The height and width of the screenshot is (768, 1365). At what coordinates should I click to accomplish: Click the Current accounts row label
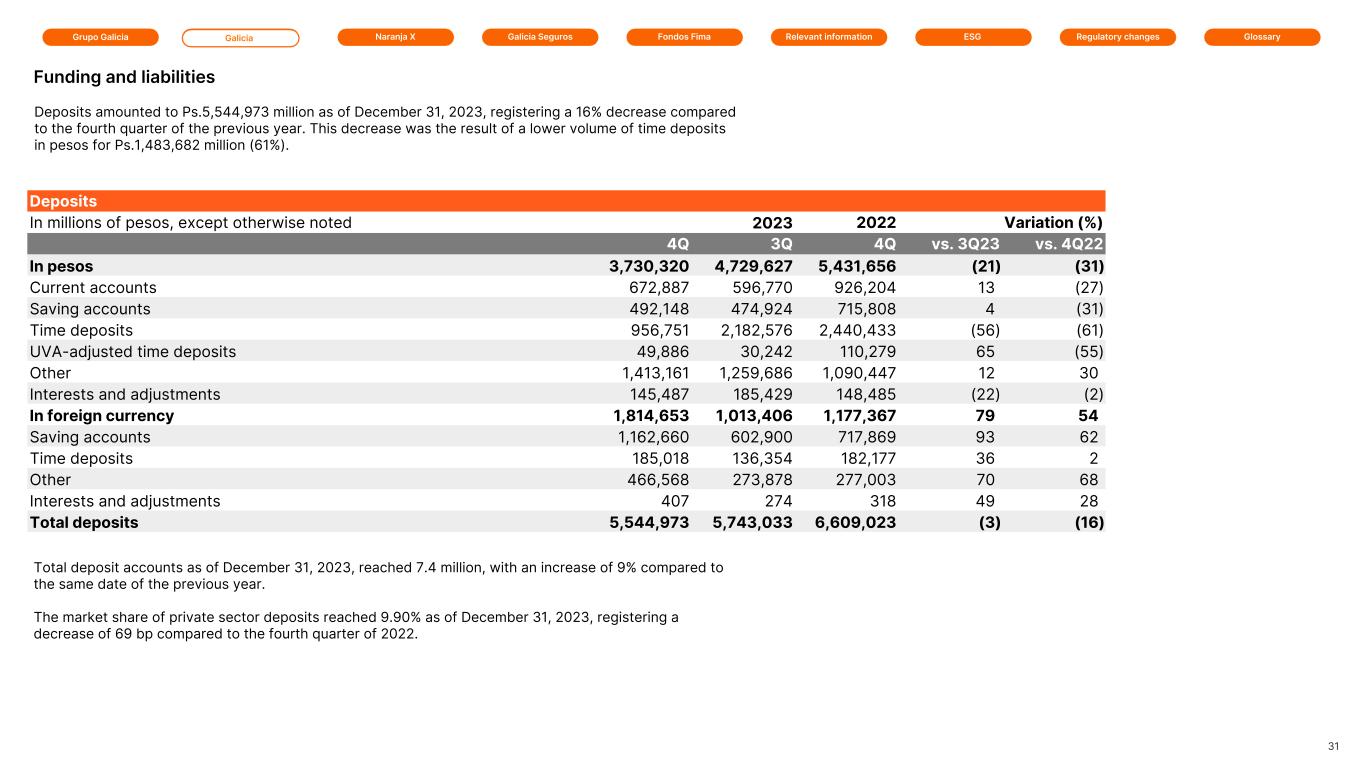[93, 287]
